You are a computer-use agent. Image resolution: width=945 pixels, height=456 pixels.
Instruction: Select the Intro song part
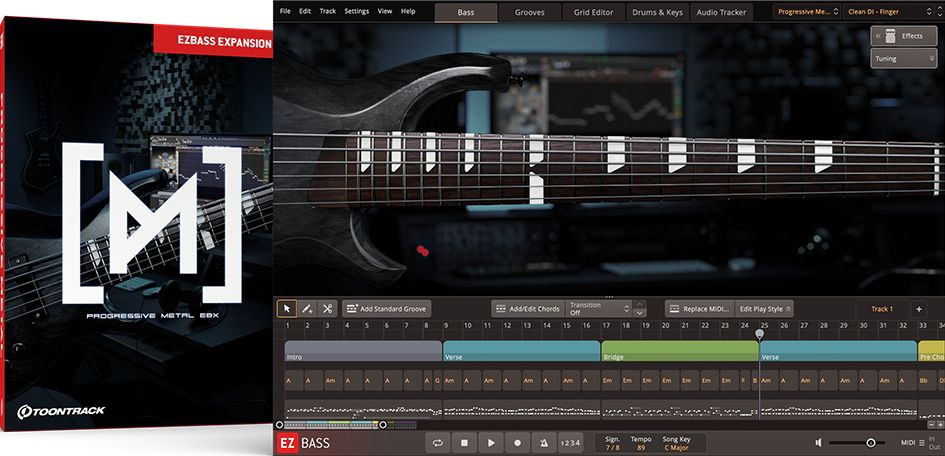363,351
